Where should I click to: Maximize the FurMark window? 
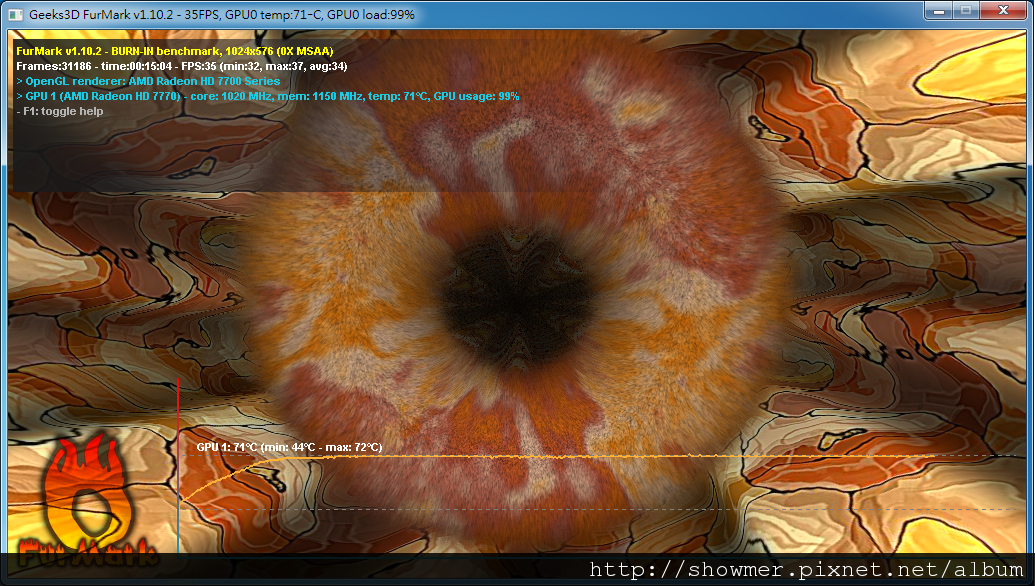coord(966,11)
